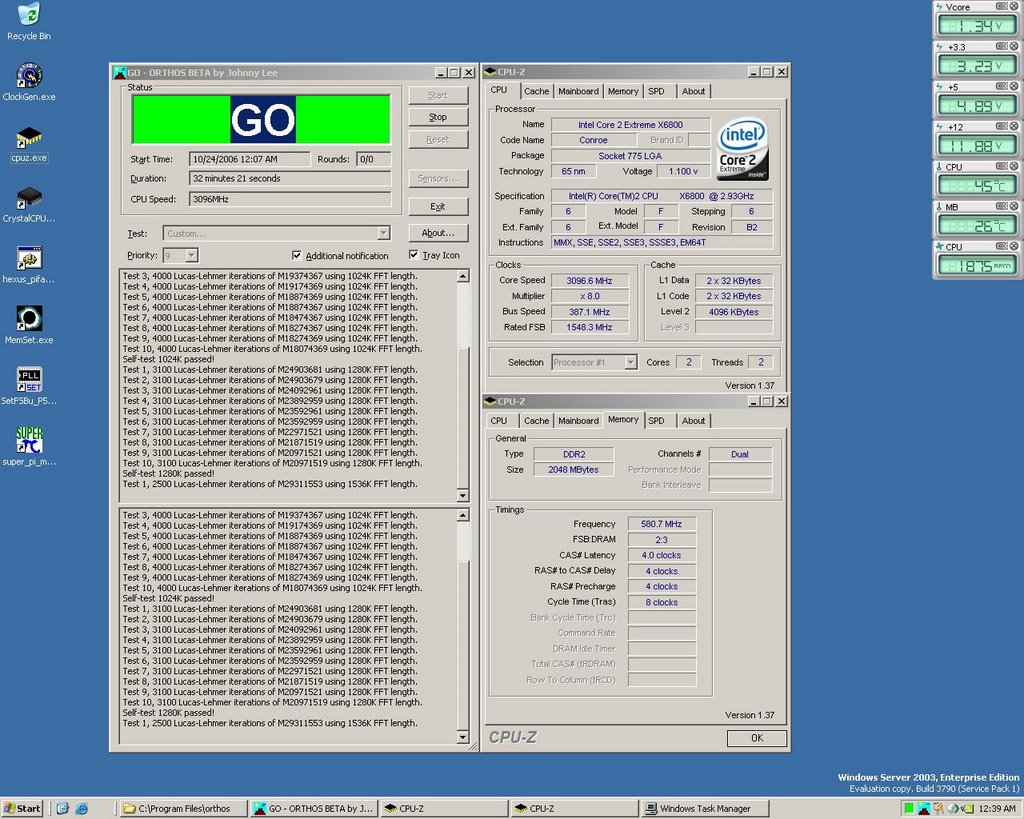This screenshot has width=1024, height=819.
Task: Click the ORTHOS title bar app icon
Action: 120,72
